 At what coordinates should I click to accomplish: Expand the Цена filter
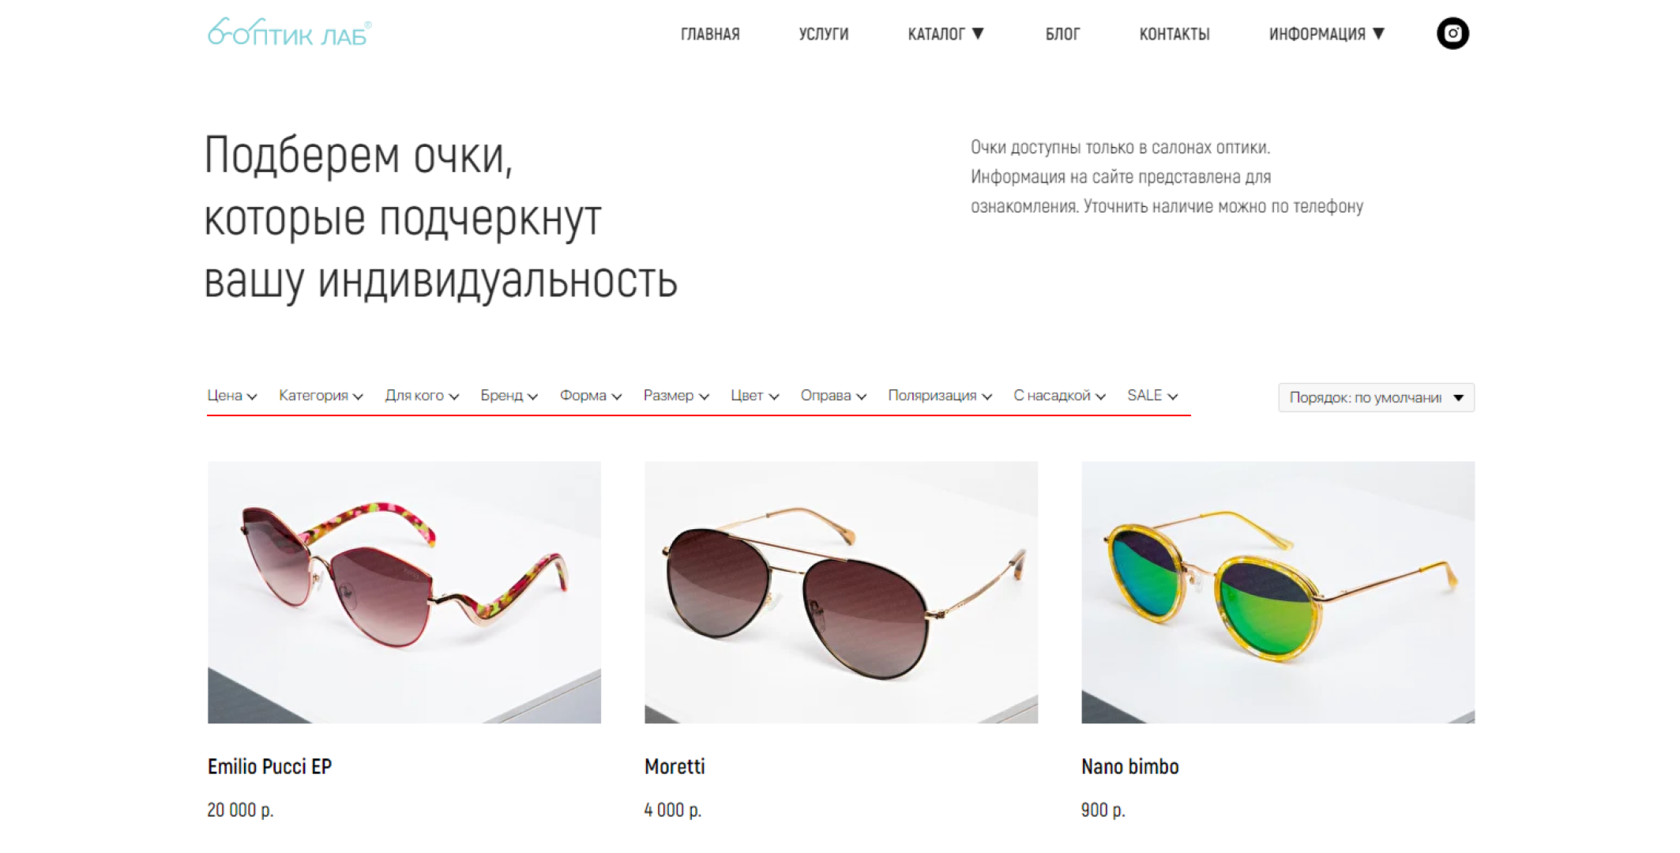pyautogui.click(x=232, y=396)
